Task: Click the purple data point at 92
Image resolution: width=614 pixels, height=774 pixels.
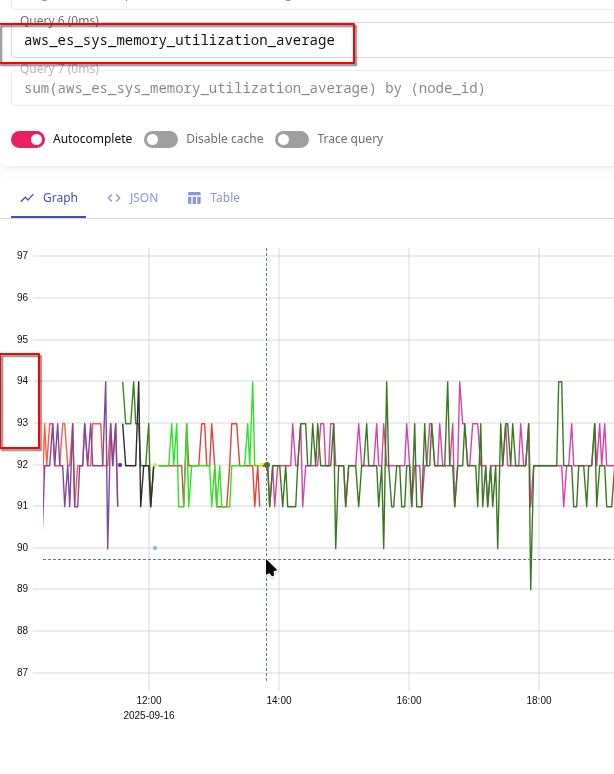Action: point(120,465)
